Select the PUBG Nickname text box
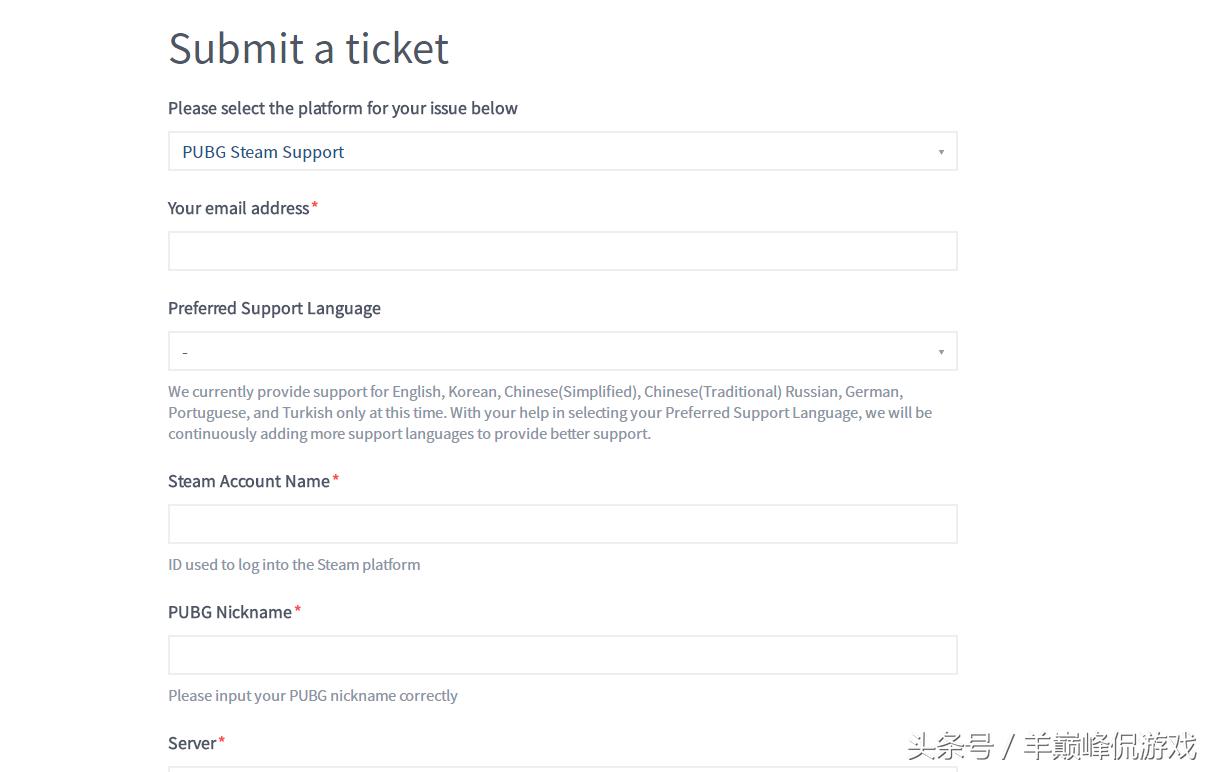The image size is (1215, 772). point(562,655)
